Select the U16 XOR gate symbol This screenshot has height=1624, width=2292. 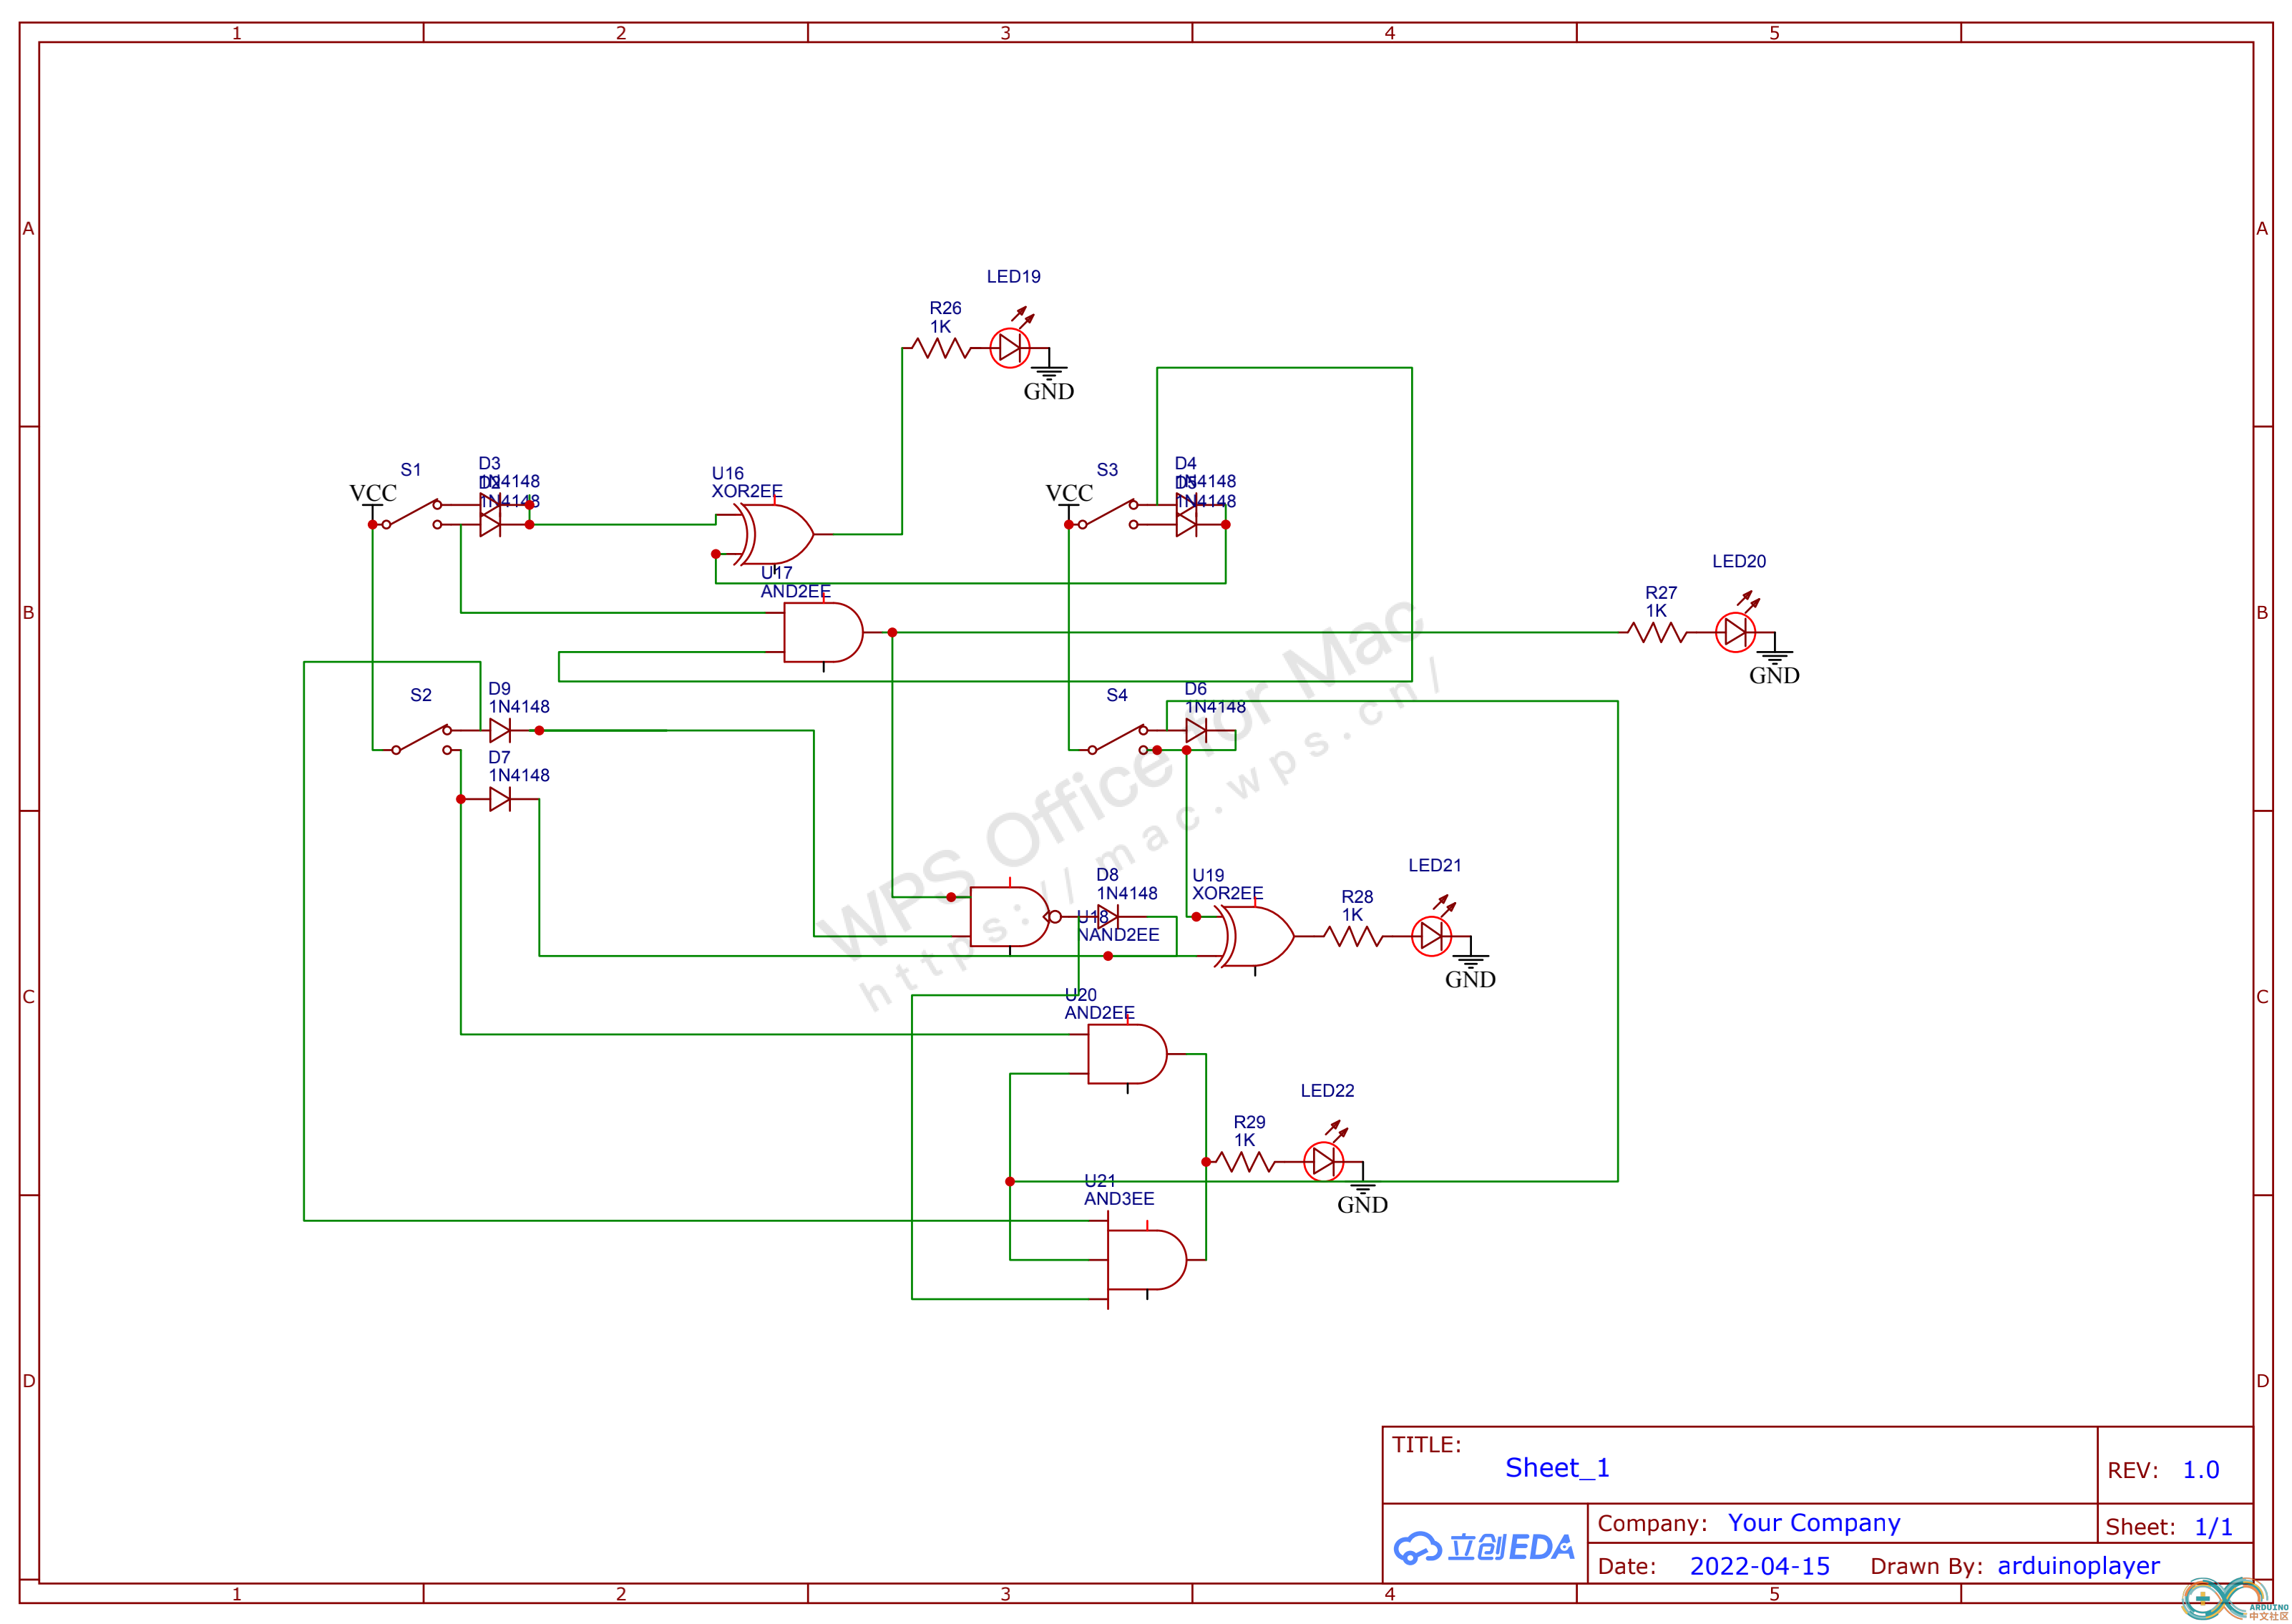[774, 534]
